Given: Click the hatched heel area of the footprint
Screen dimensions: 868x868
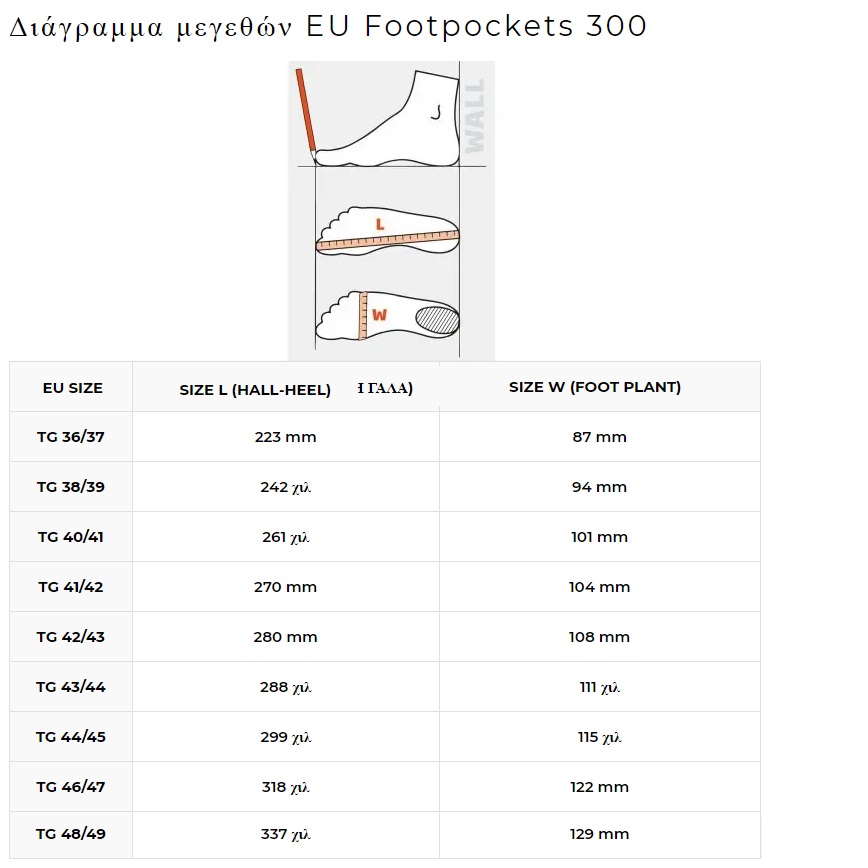Looking at the screenshot, I should pyautogui.click(x=436, y=319).
